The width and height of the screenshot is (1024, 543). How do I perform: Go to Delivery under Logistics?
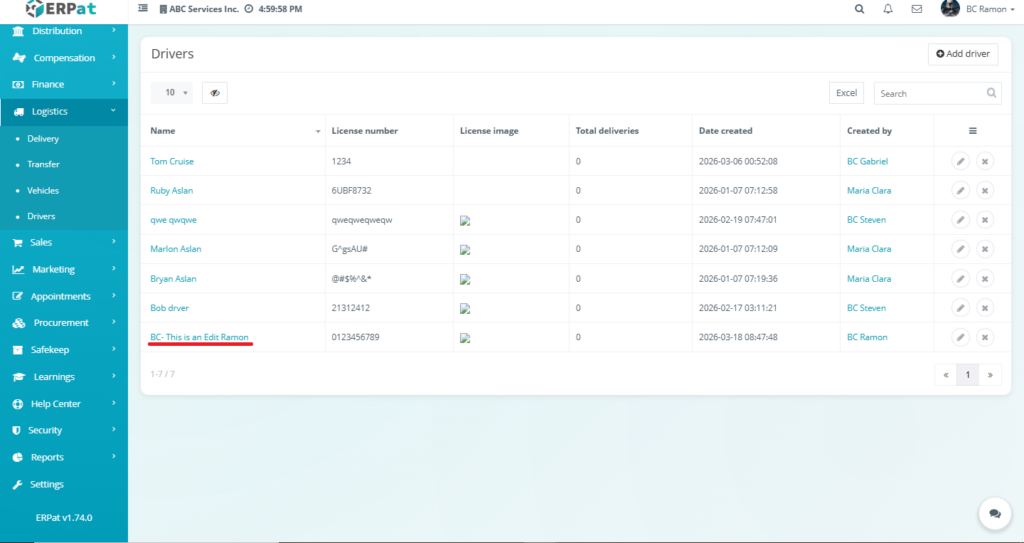coord(43,139)
